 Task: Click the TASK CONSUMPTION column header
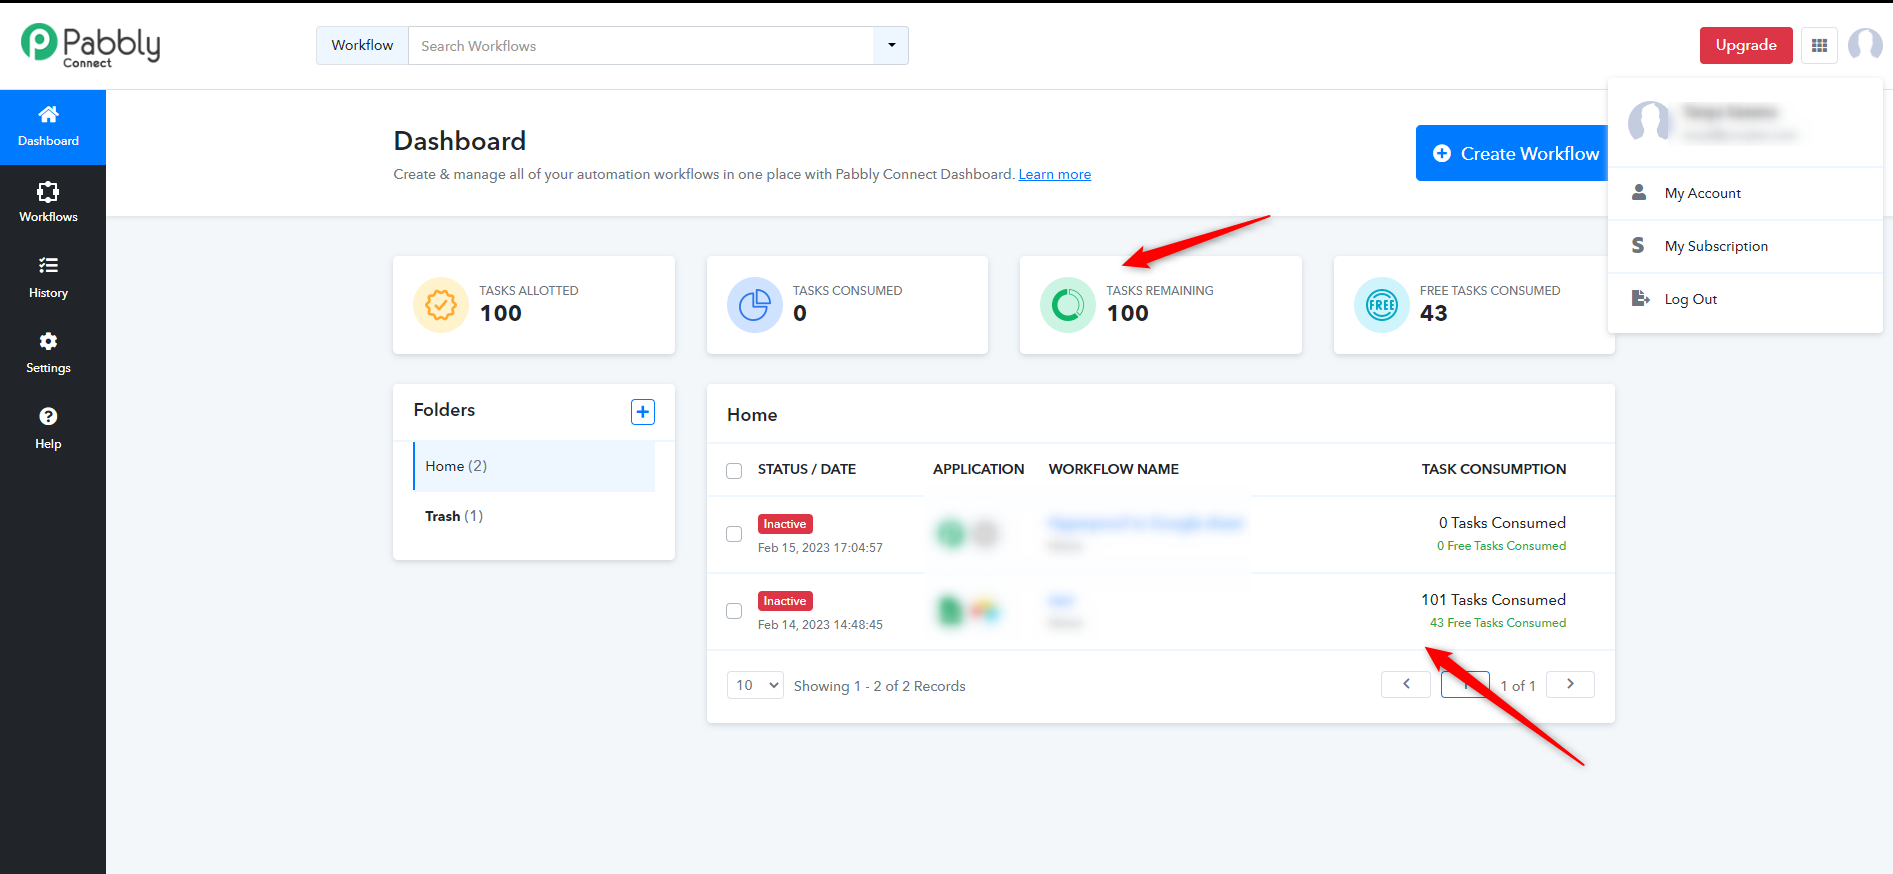tap(1494, 469)
